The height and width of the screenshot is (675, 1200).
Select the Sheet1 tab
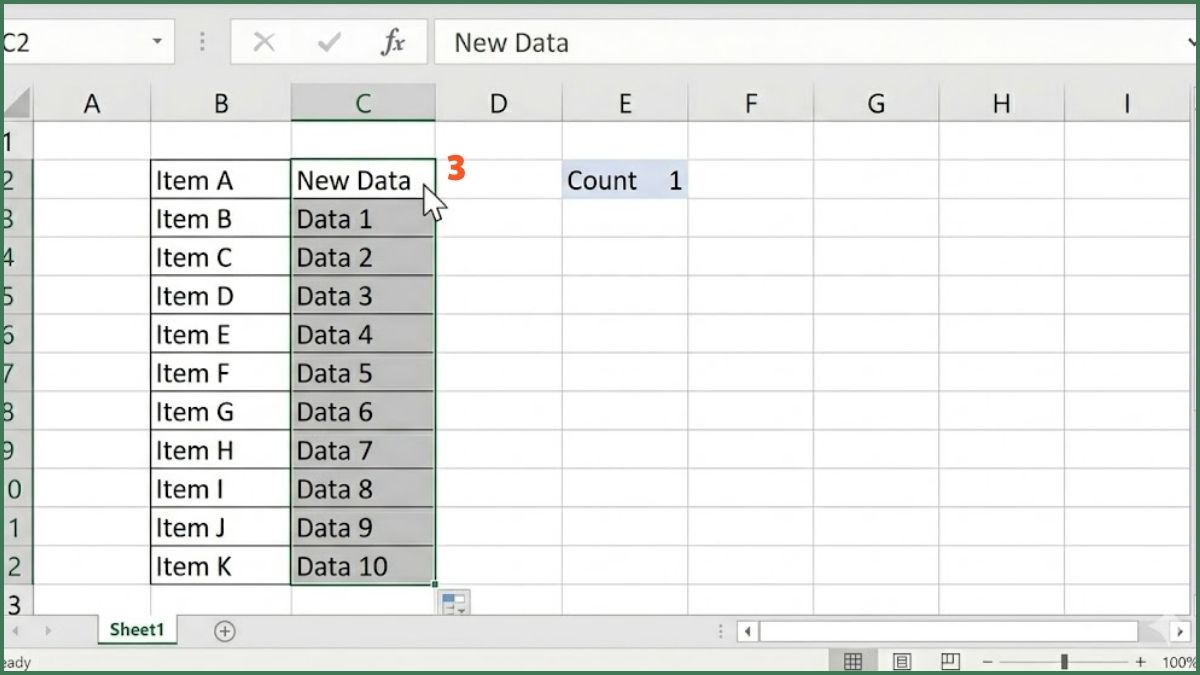click(136, 630)
